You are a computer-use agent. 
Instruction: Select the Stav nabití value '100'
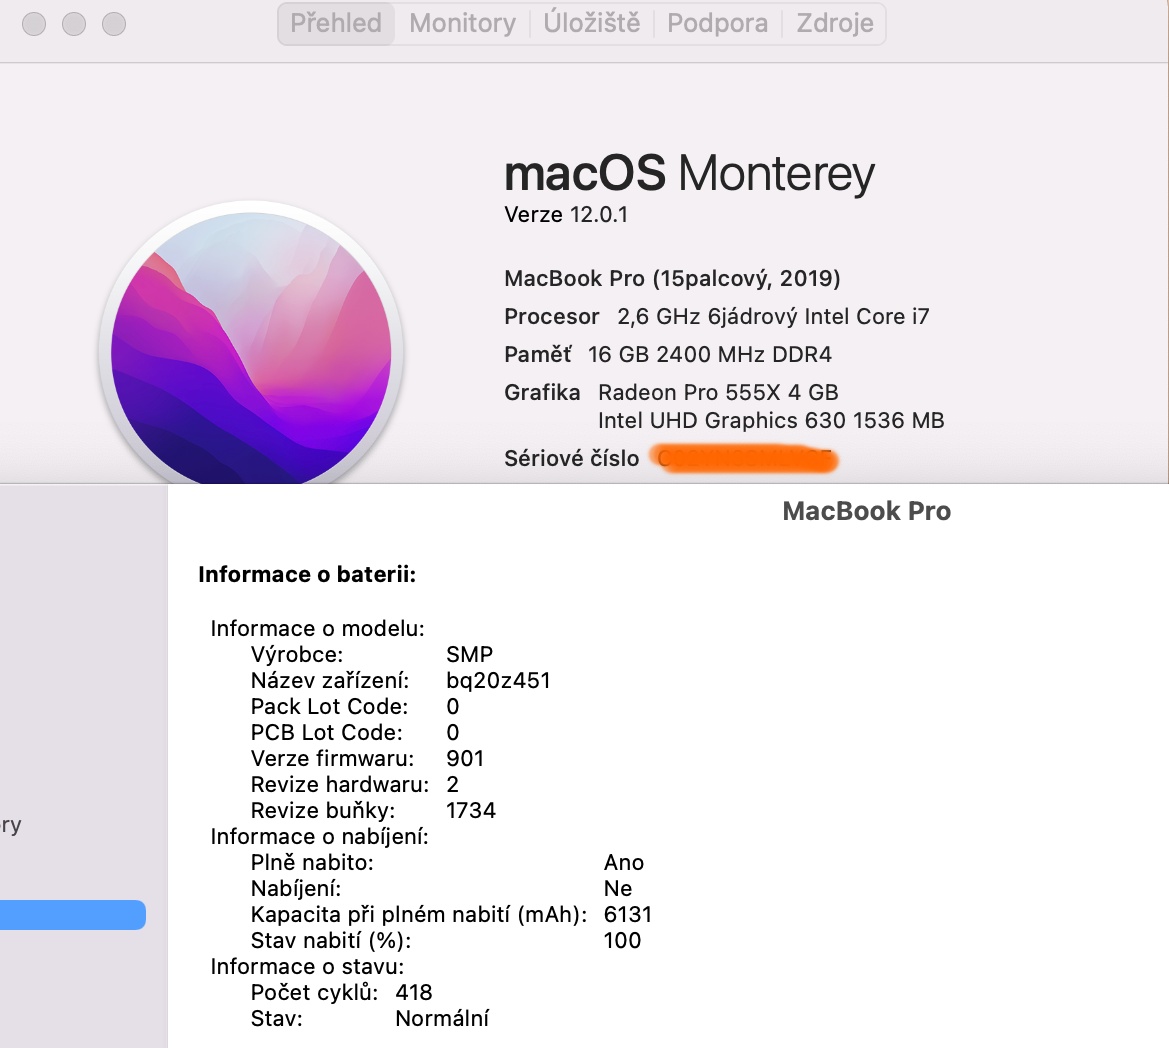click(x=622, y=941)
